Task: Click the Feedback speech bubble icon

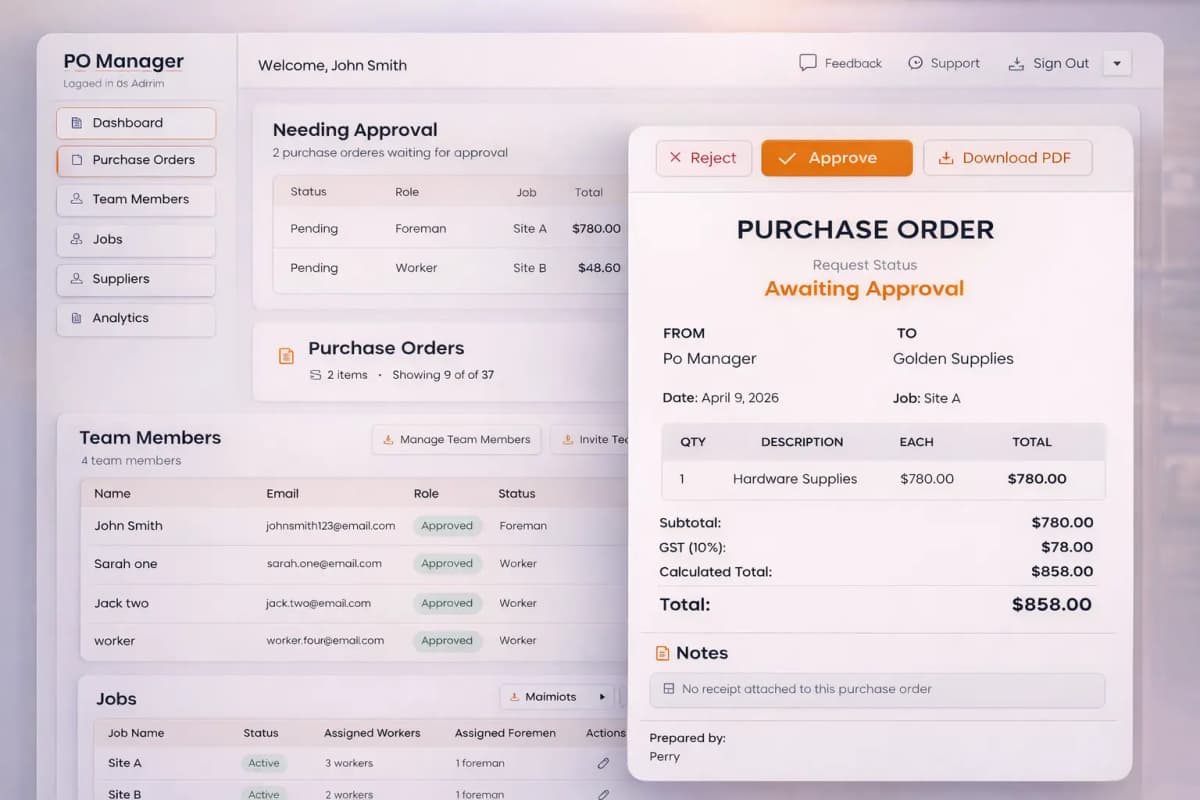Action: click(x=807, y=62)
